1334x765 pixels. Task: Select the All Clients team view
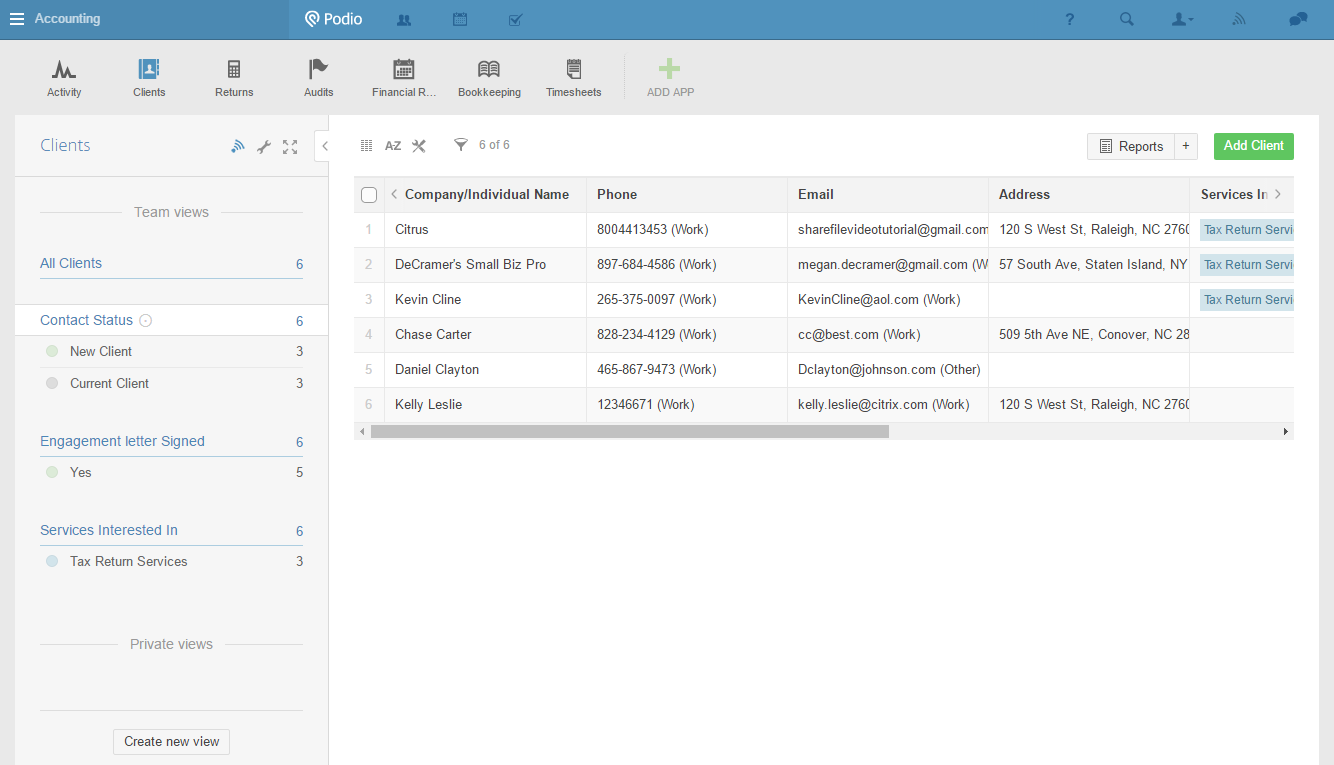tap(71, 263)
